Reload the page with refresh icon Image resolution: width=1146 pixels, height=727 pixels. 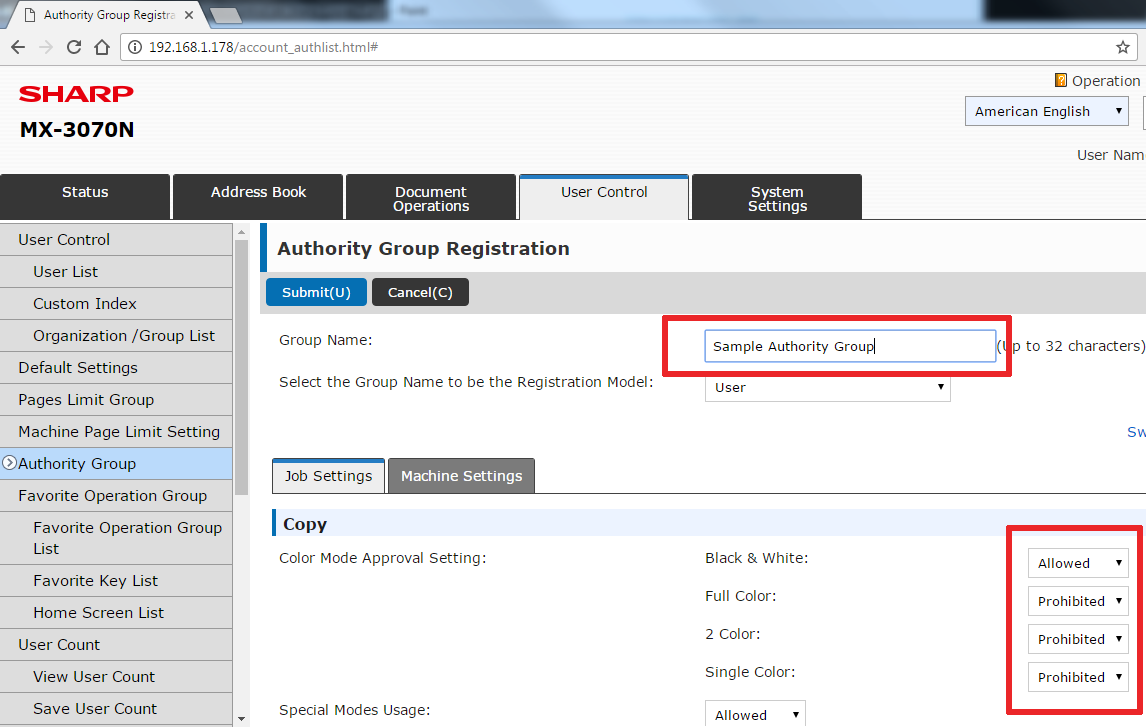pos(73,47)
